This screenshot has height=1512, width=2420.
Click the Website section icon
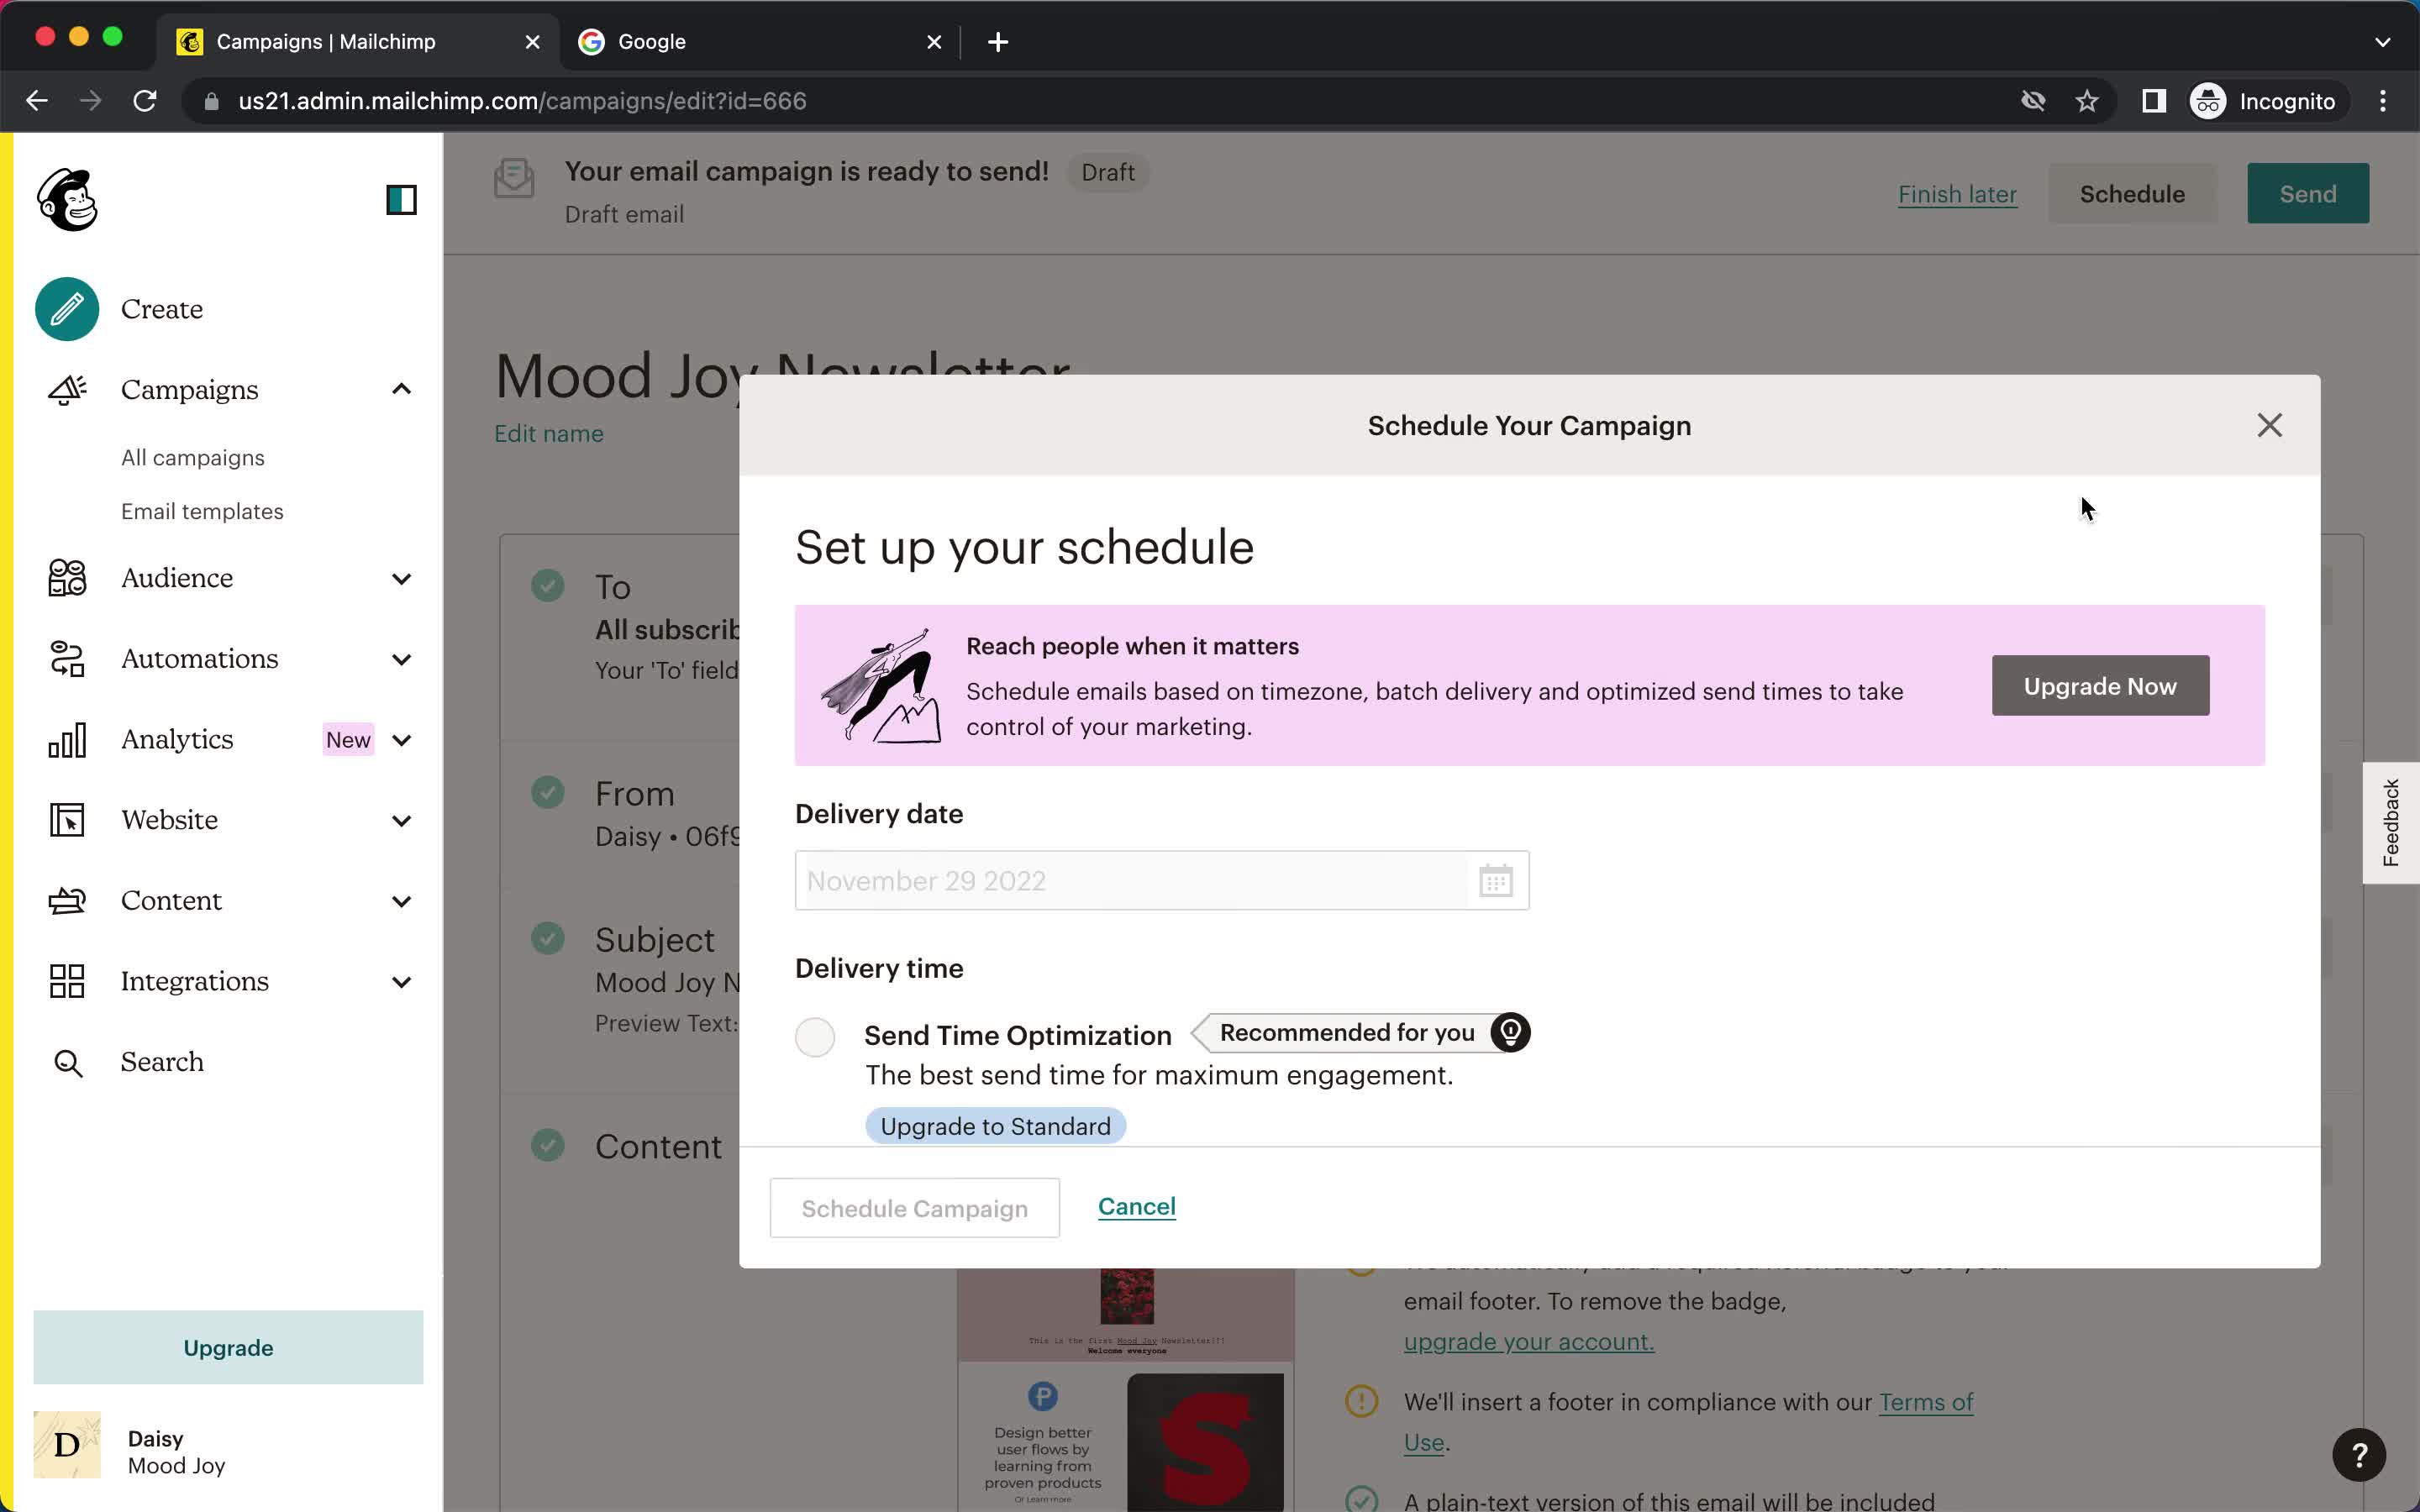[66, 819]
